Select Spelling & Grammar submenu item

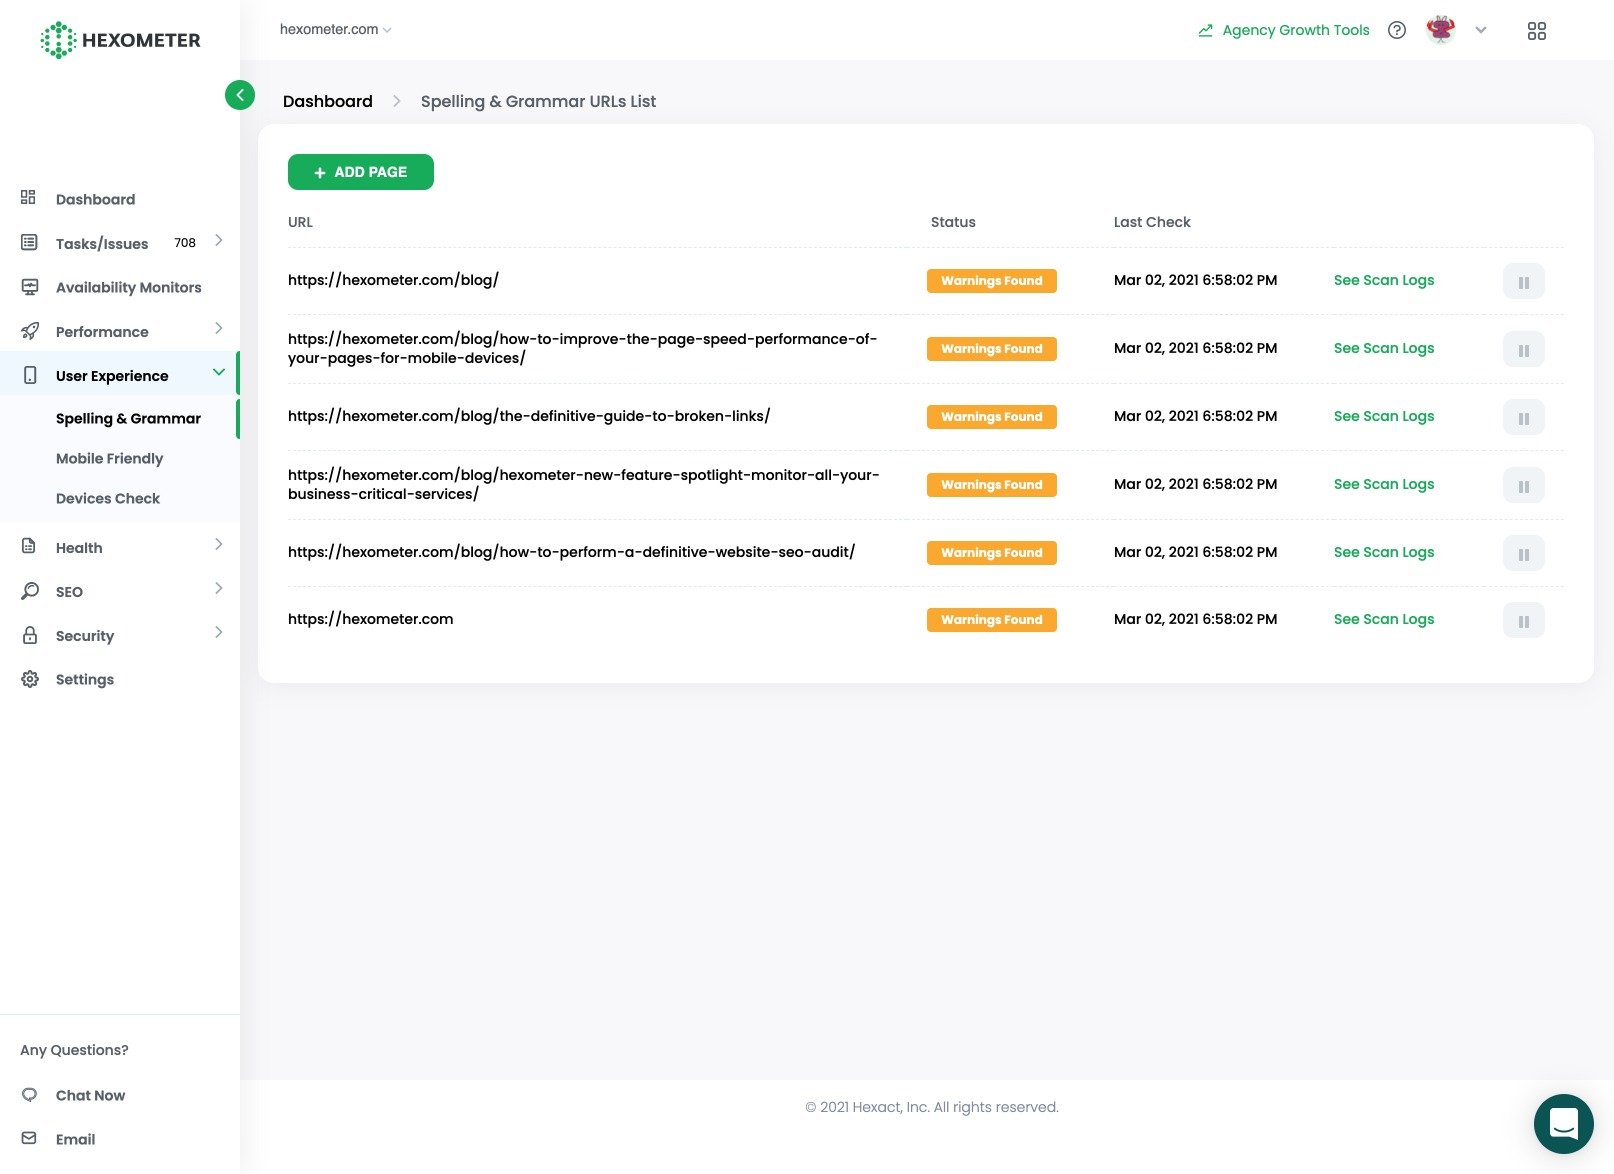coord(128,418)
